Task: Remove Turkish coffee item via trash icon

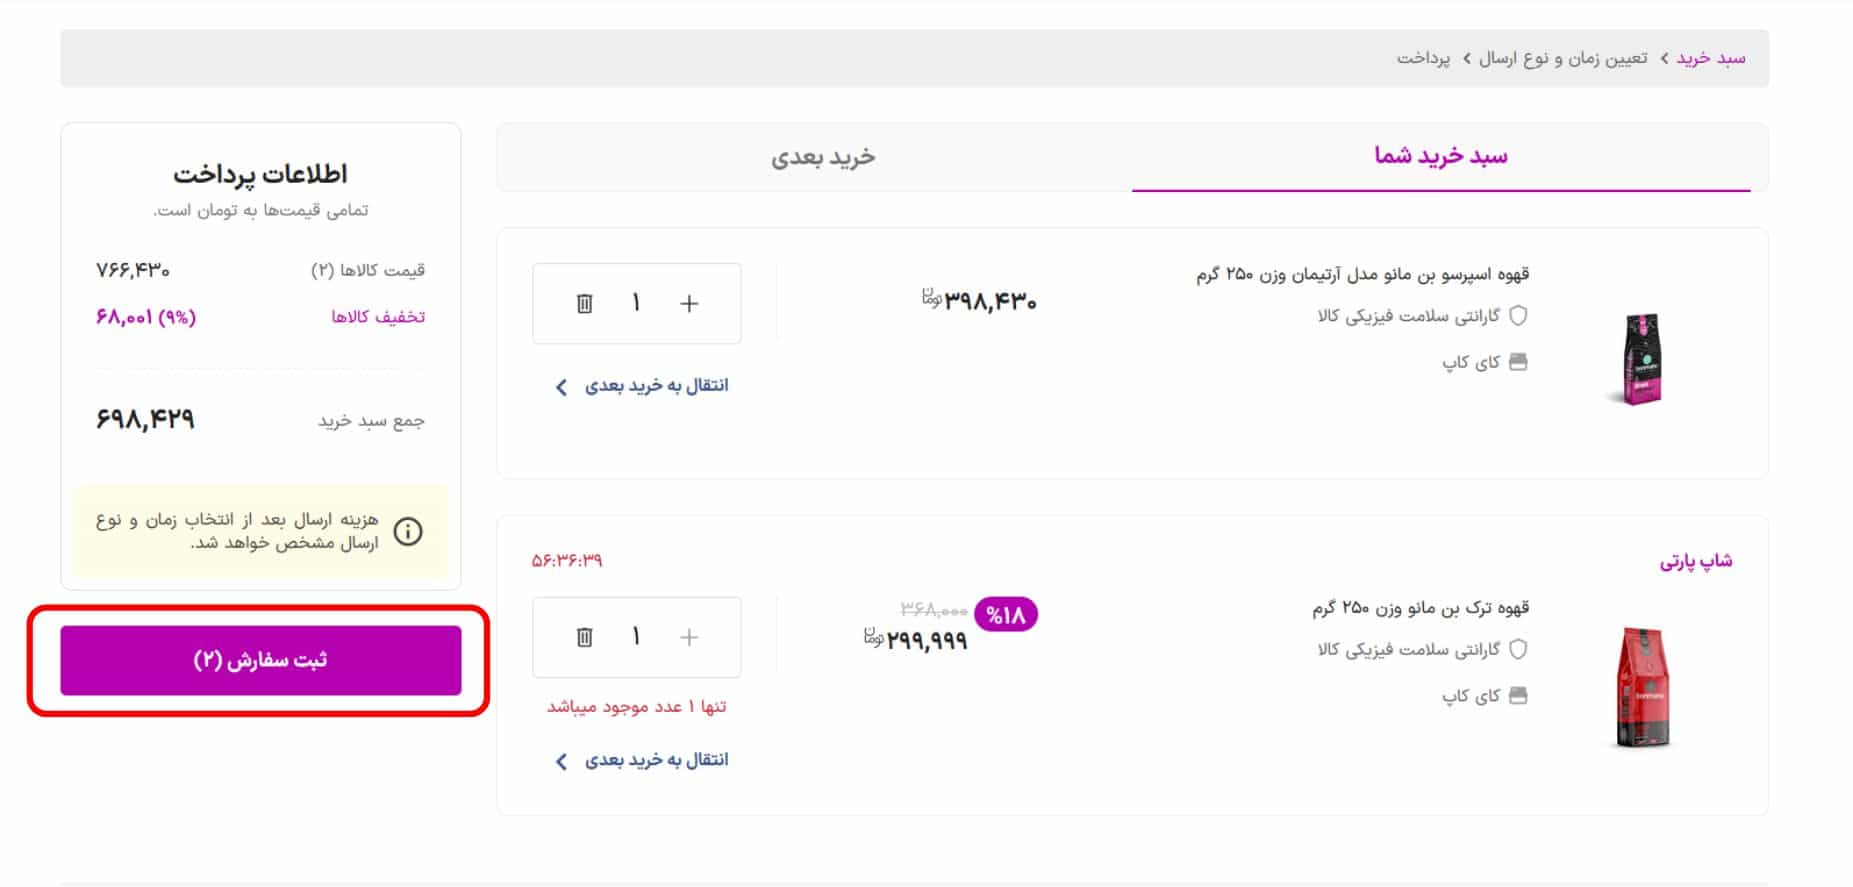Action: pyautogui.click(x=584, y=636)
